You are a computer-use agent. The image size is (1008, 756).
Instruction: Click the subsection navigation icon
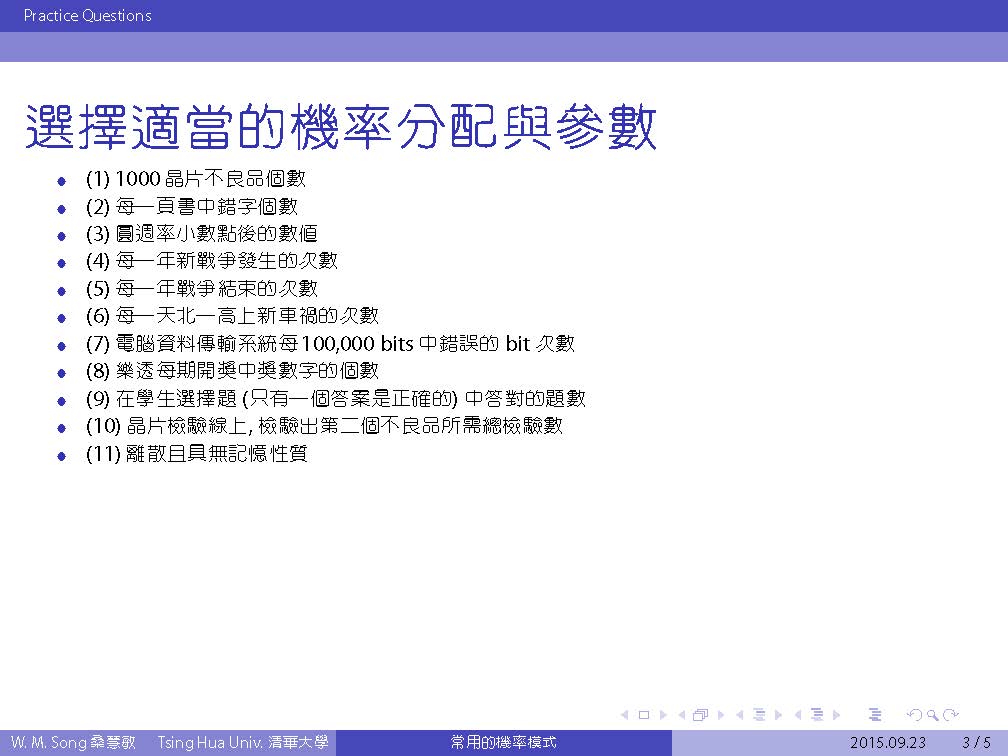pos(758,715)
